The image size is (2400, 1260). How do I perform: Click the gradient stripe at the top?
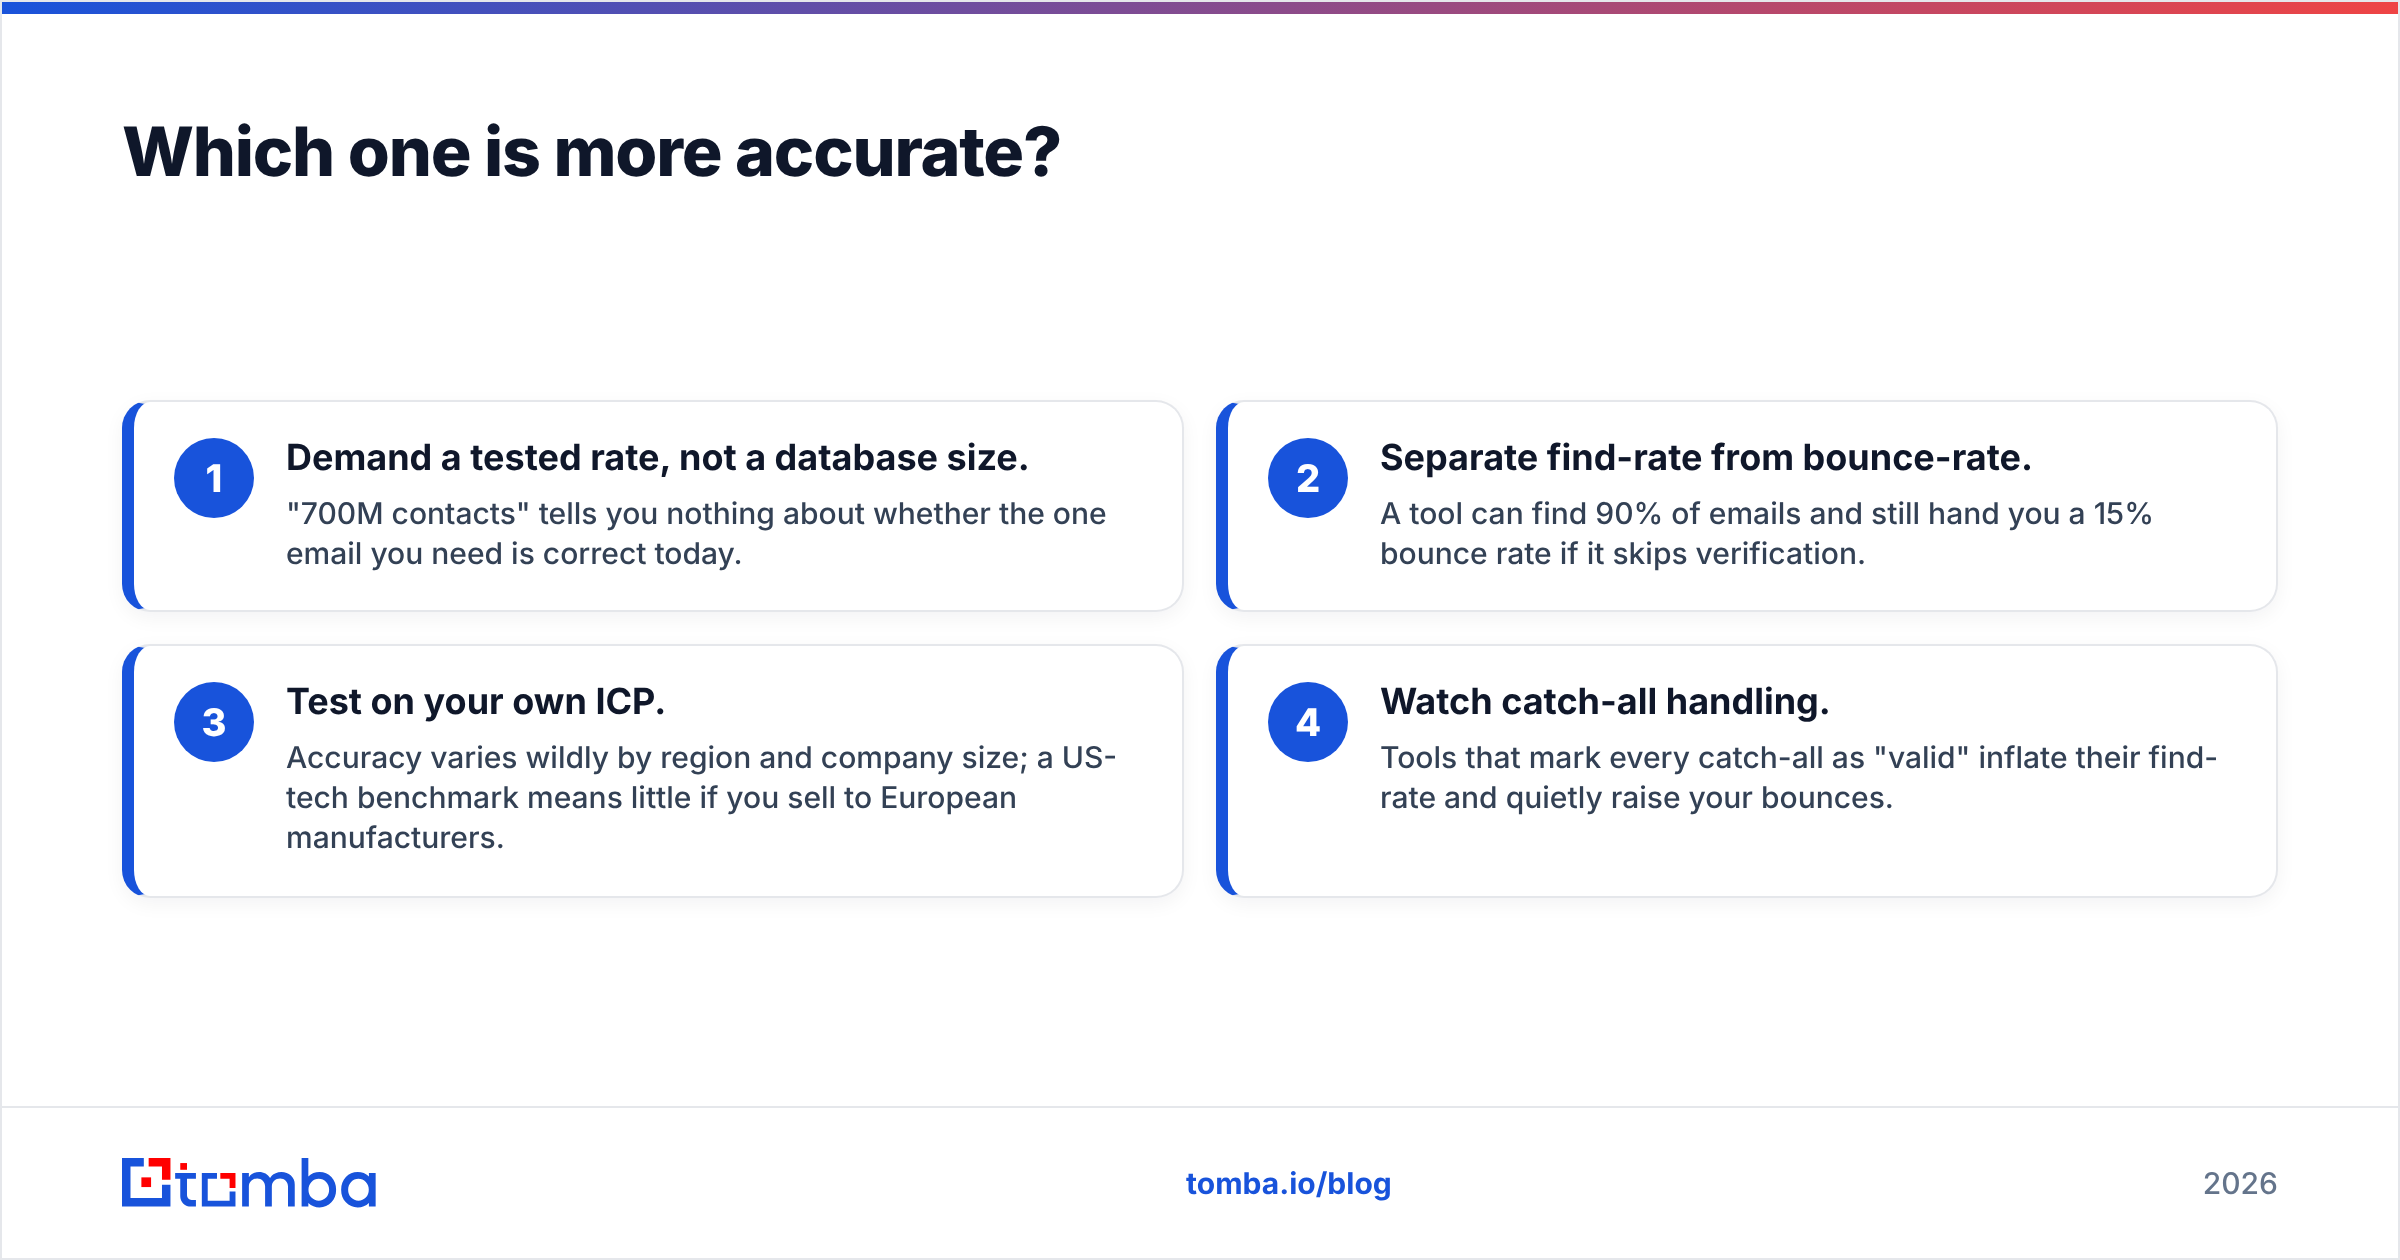click(x=1200, y=7)
